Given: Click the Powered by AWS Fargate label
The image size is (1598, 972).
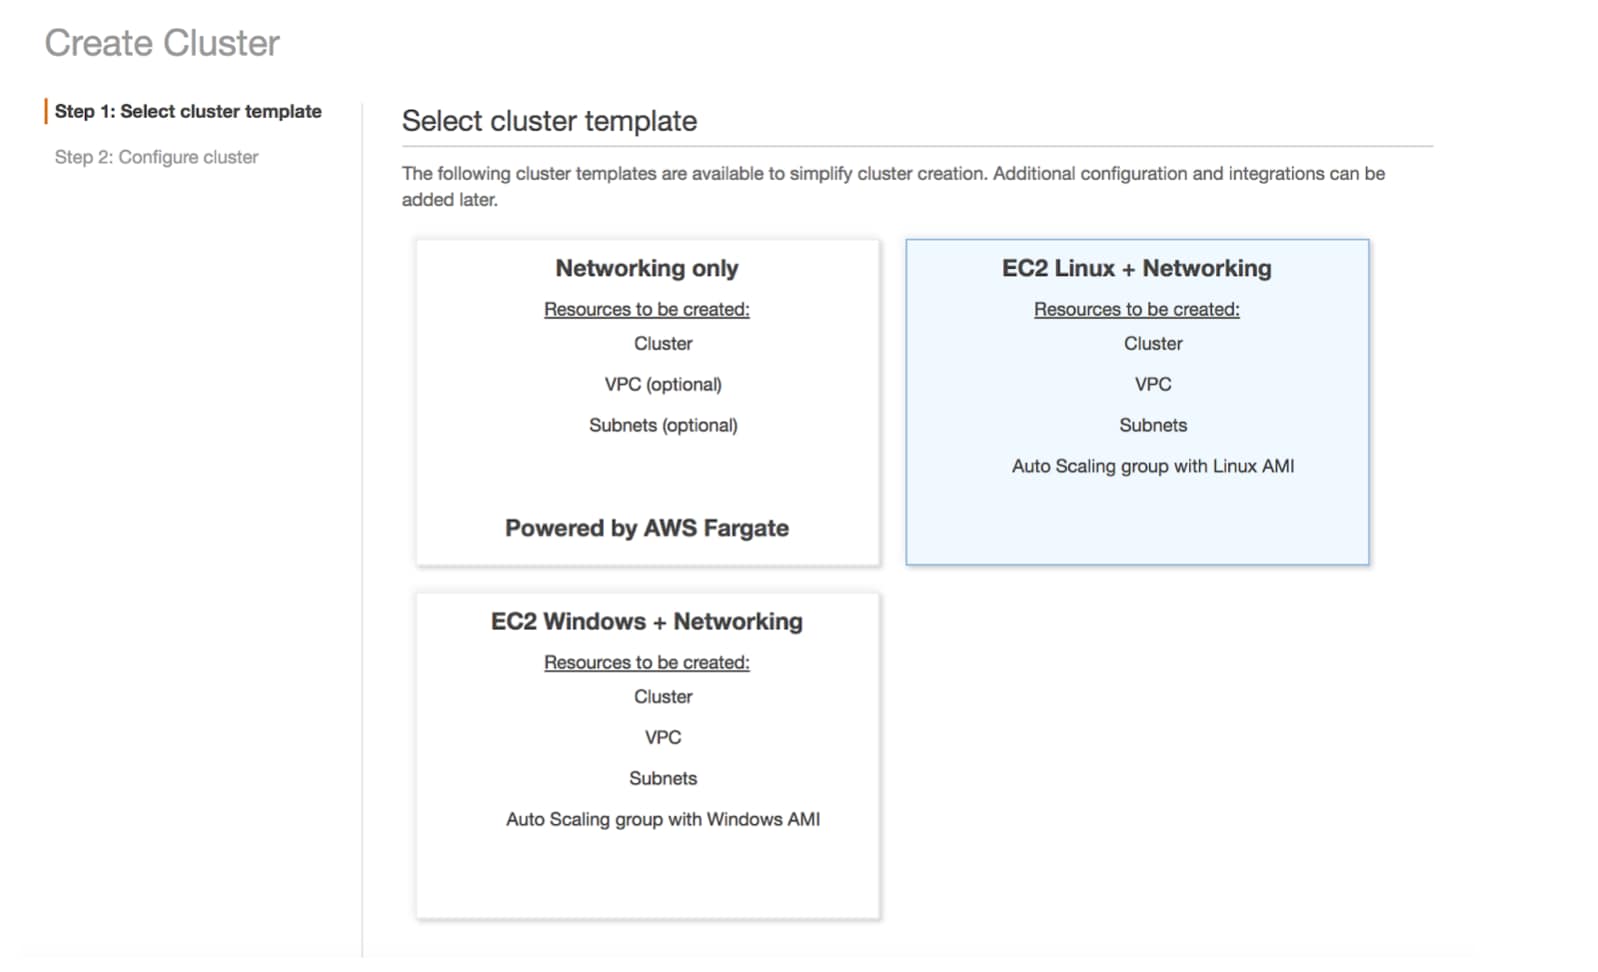Looking at the screenshot, I should pyautogui.click(x=646, y=528).
